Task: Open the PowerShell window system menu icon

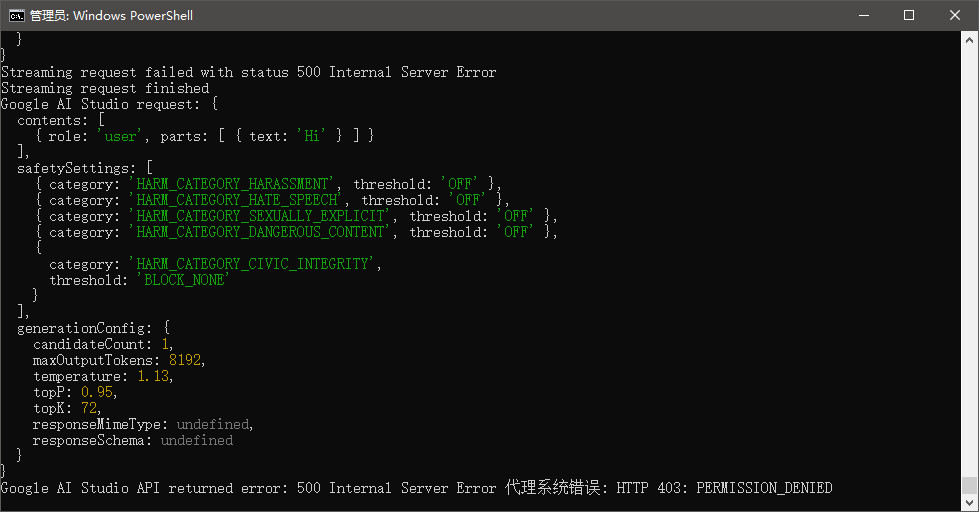Action: click(x=16, y=15)
